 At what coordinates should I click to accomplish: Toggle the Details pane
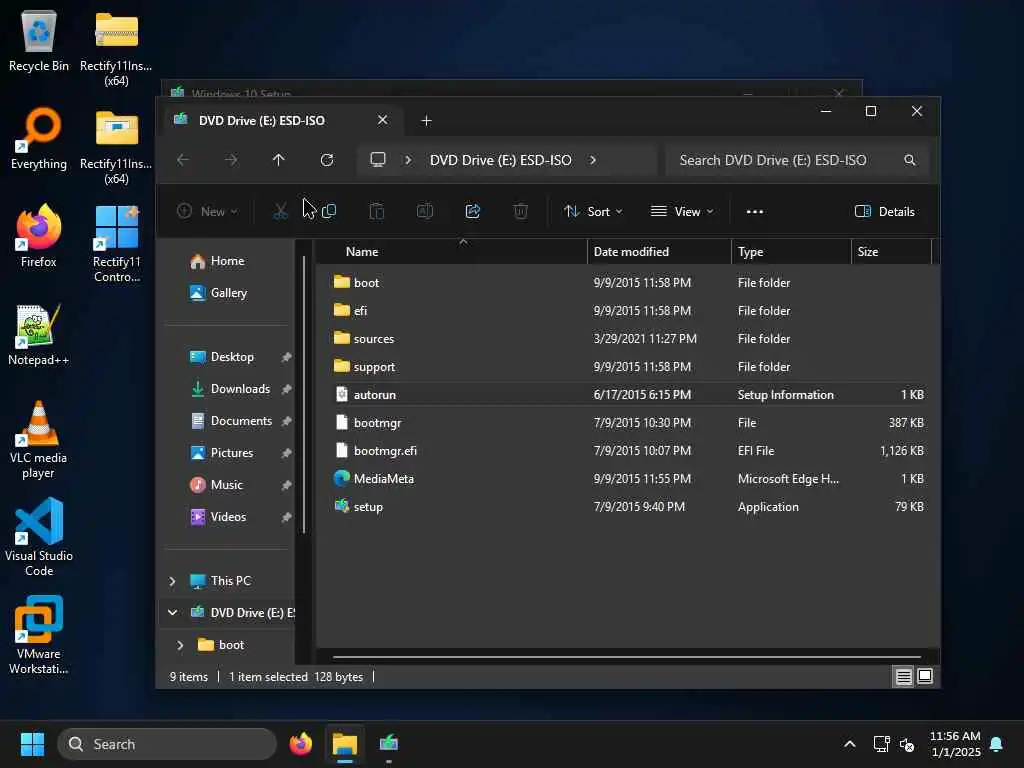884,212
